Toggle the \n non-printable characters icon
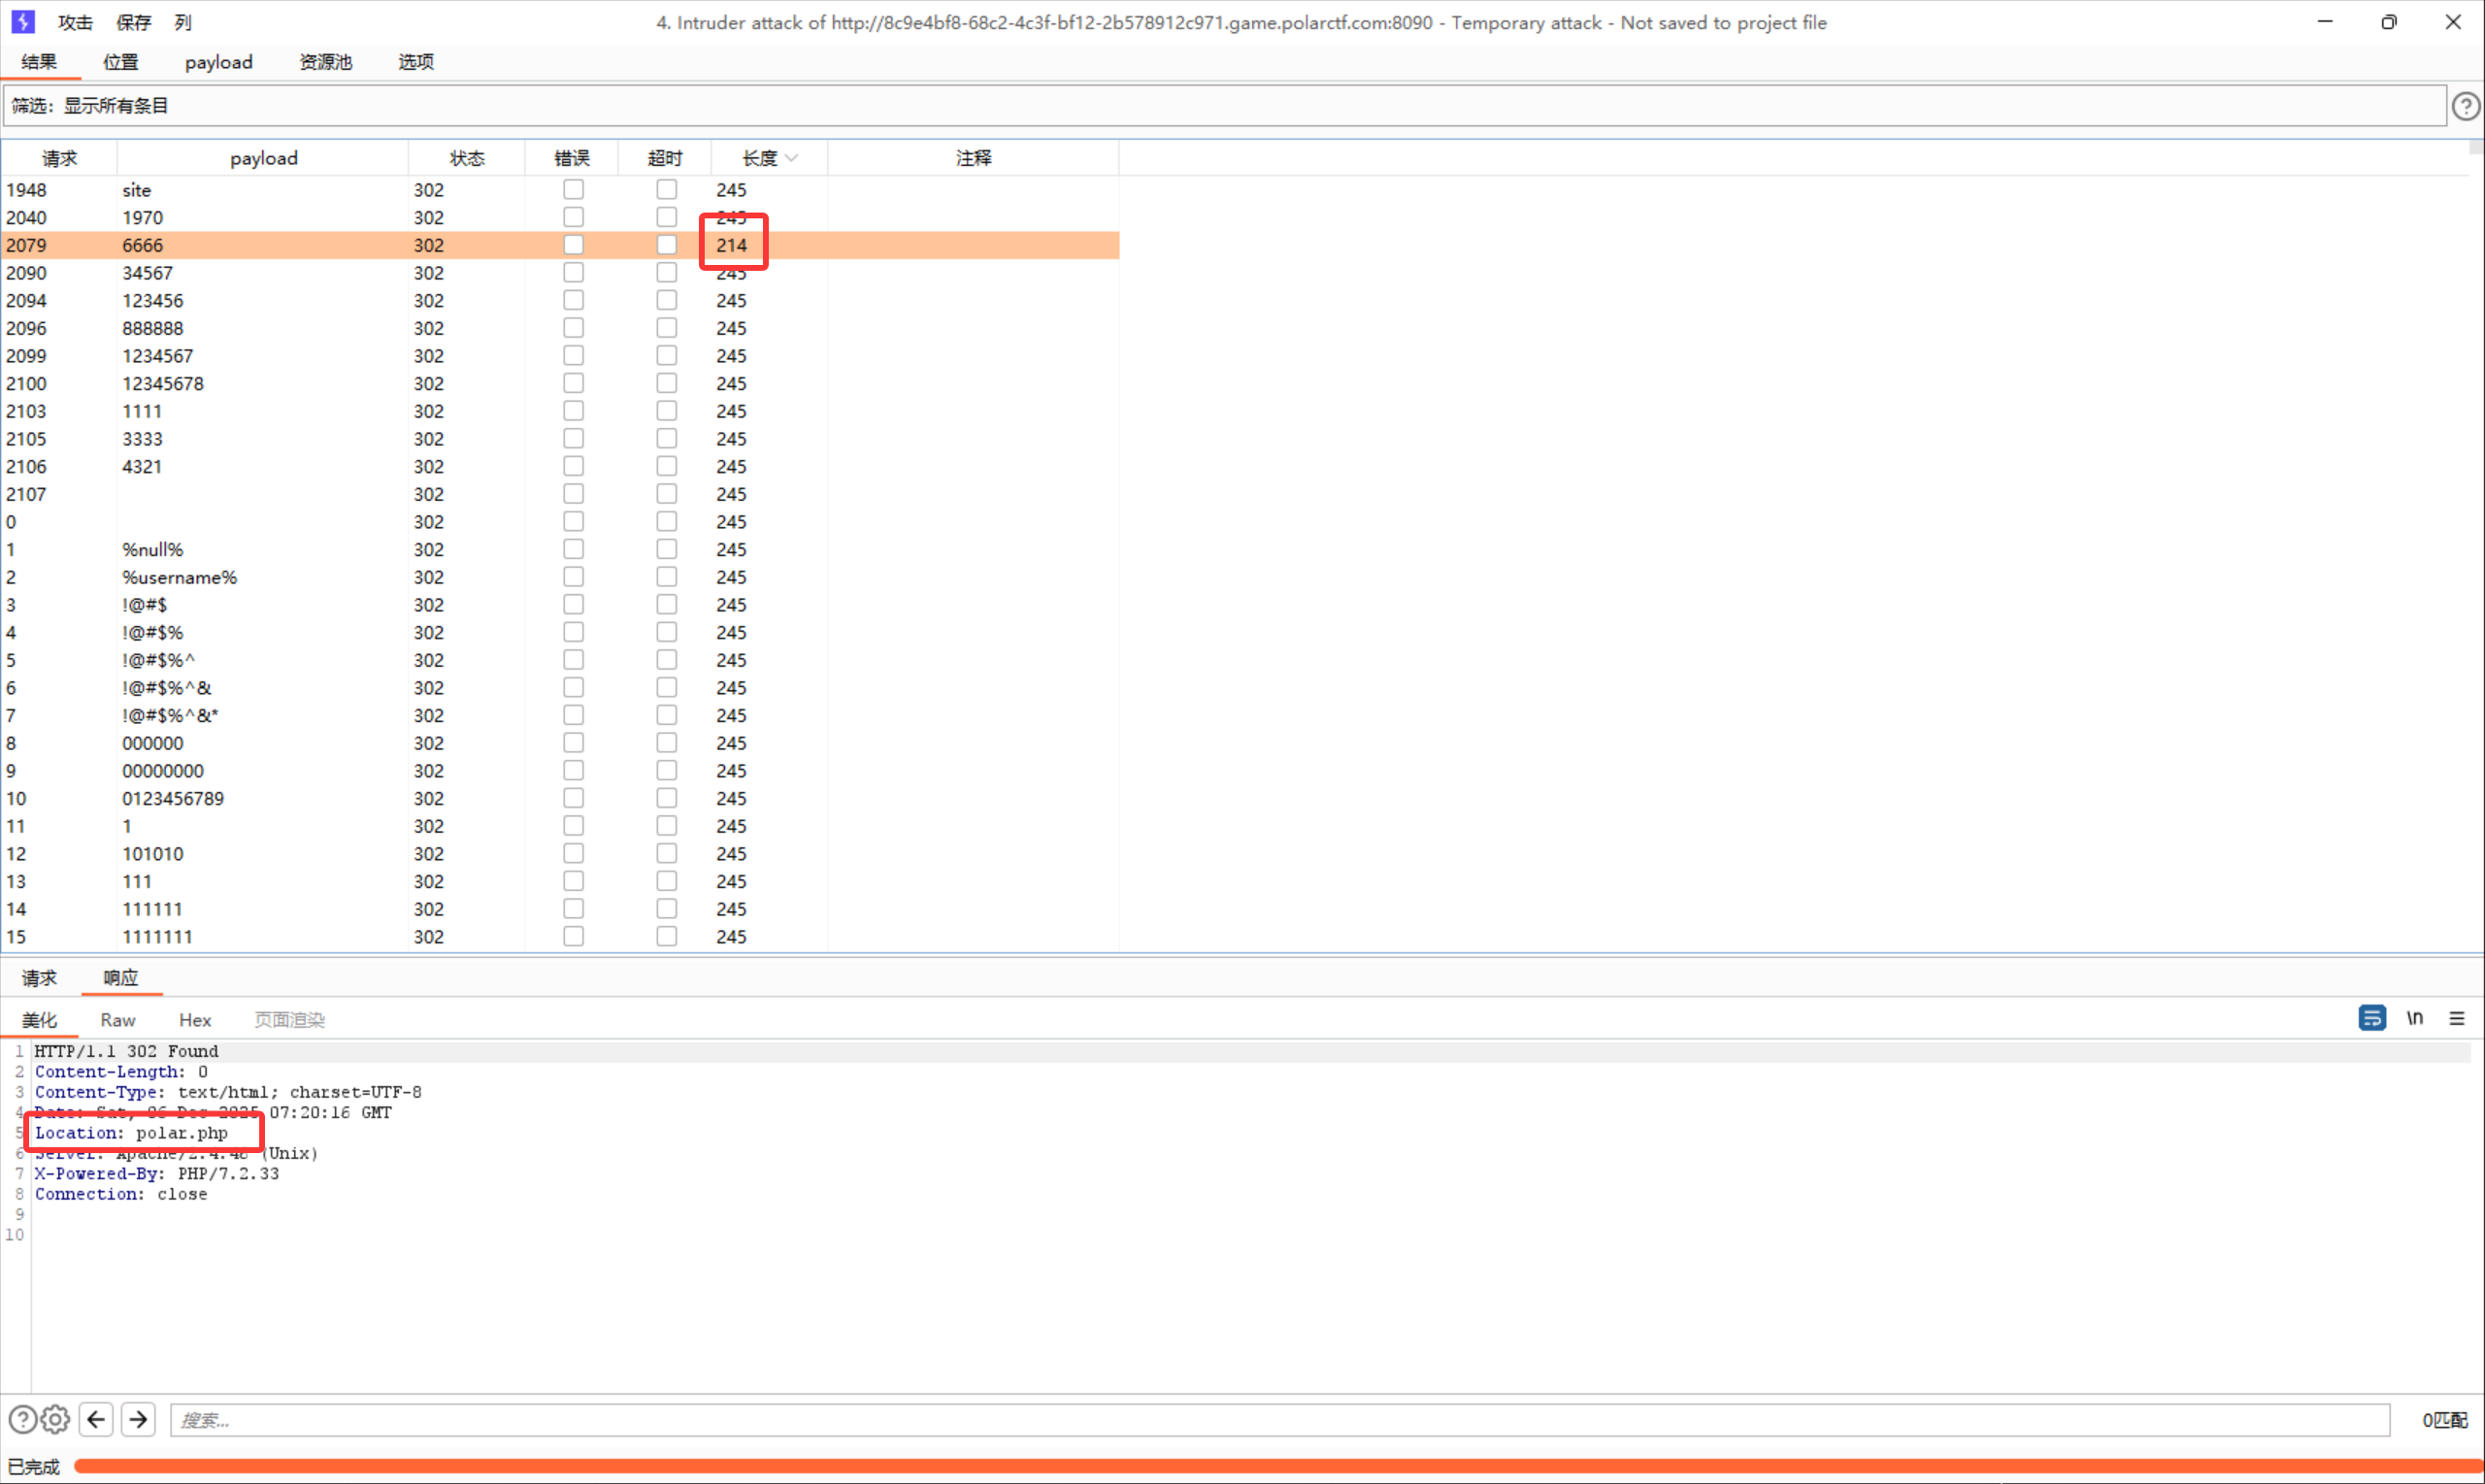Image resolution: width=2485 pixels, height=1484 pixels. pyautogui.click(x=2414, y=1018)
